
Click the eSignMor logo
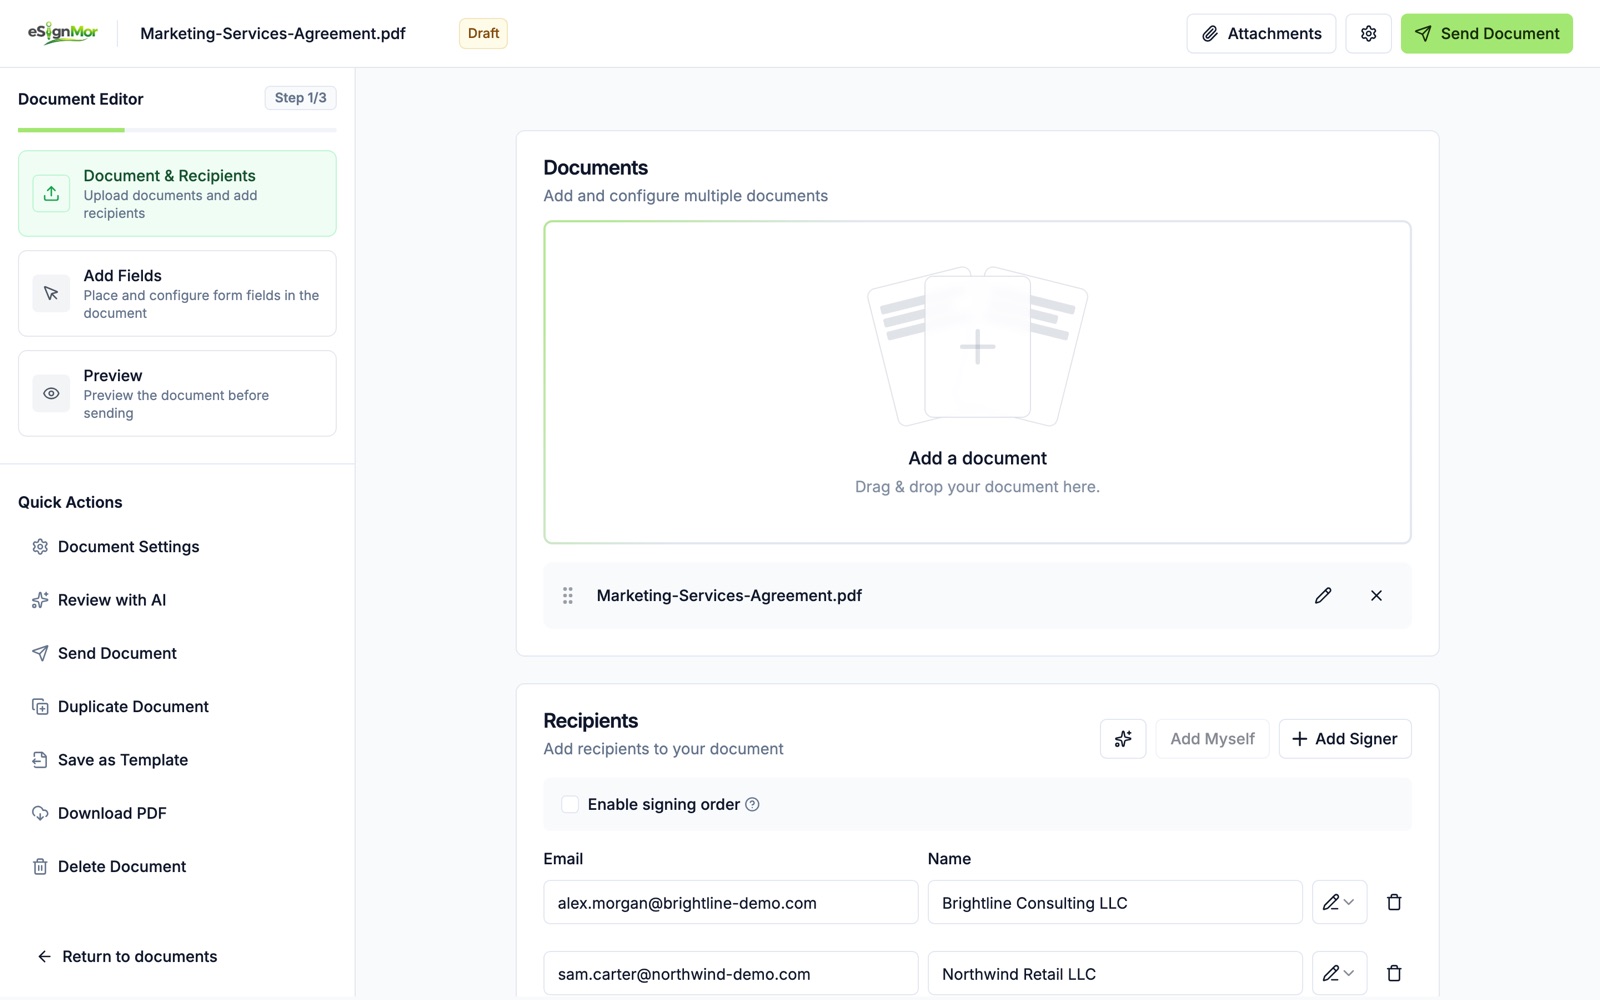click(62, 33)
